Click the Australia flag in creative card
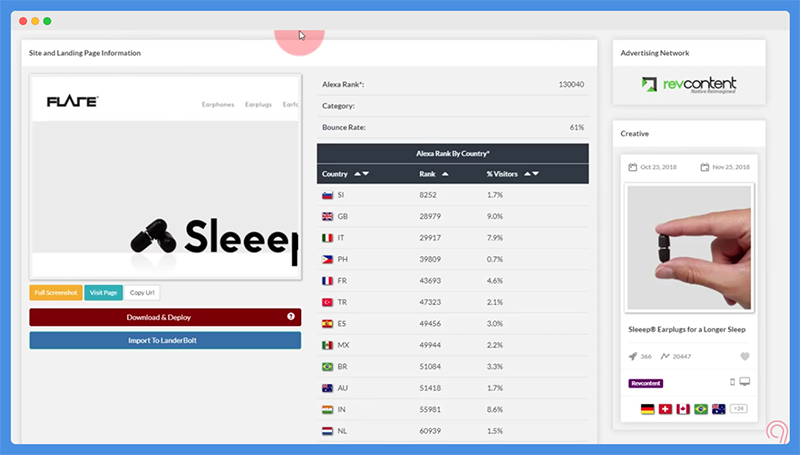Image resolution: width=800 pixels, height=455 pixels. tap(719, 409)
